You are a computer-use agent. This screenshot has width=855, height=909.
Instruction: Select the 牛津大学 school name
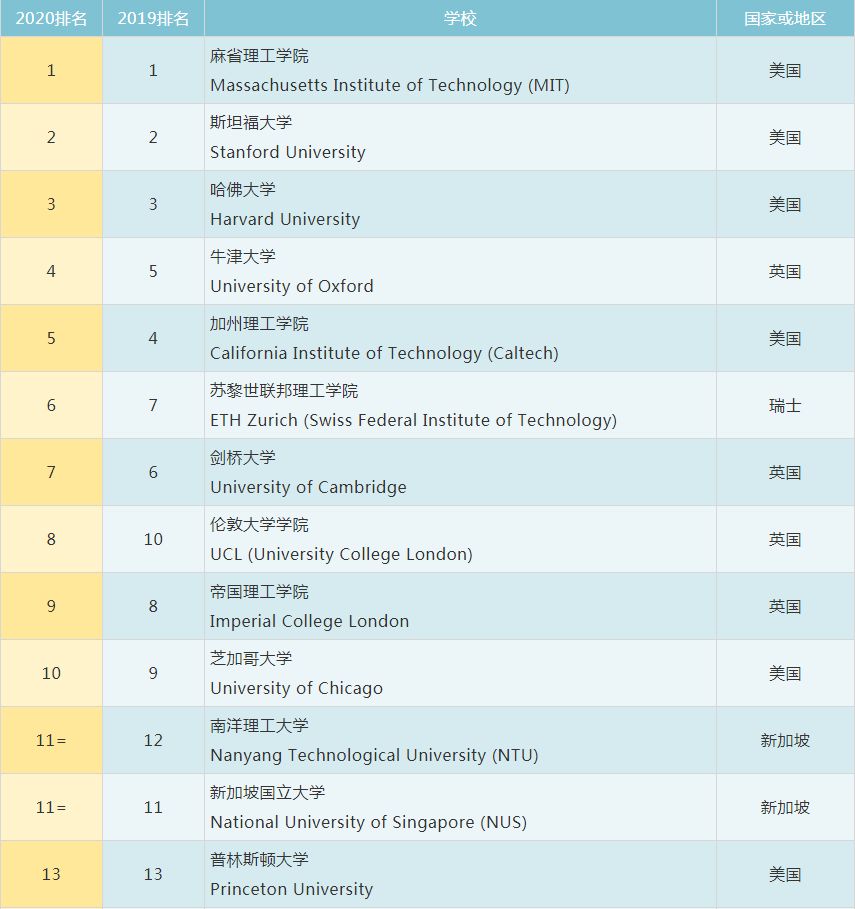point(243,256)
